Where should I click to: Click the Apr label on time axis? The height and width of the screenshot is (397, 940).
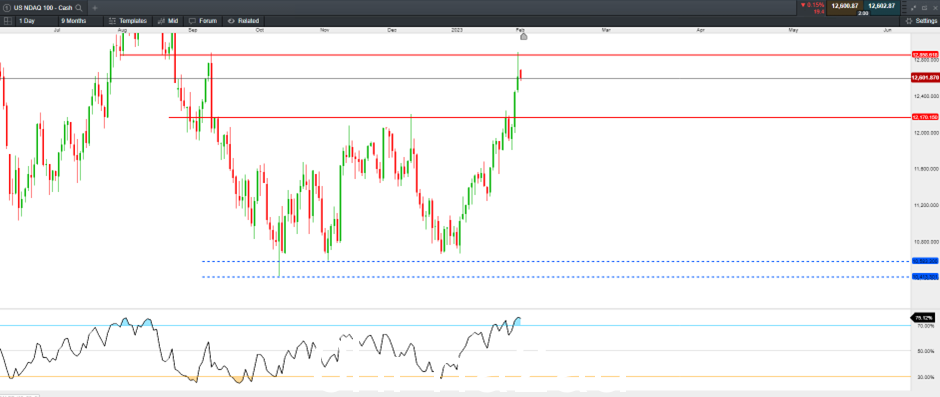coord(700,29)
